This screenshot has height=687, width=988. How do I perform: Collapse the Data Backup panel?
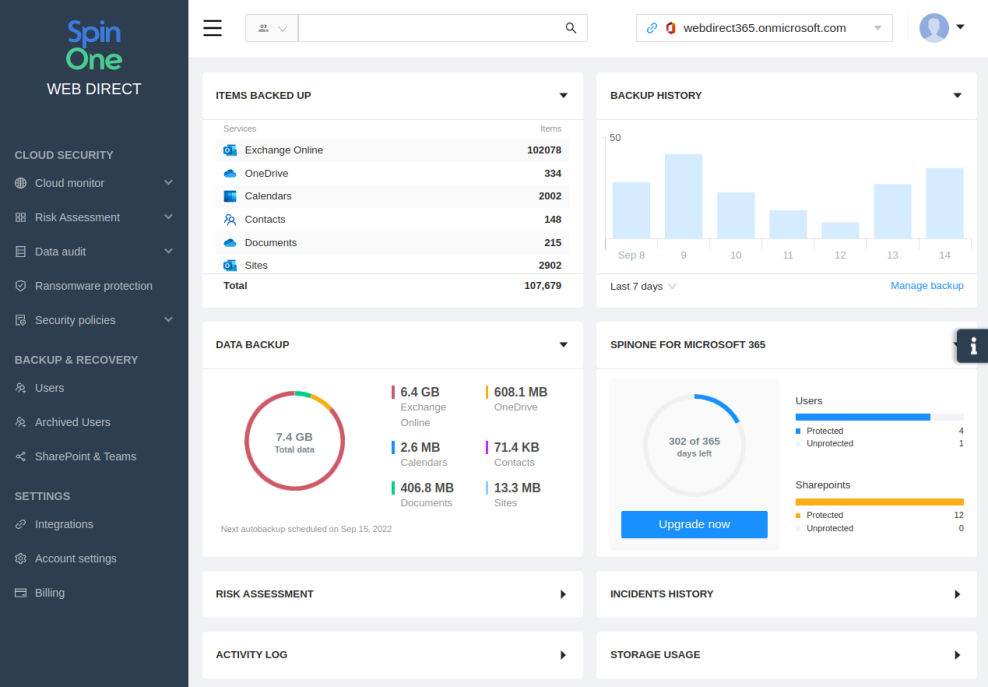click(x=563, y=345)
